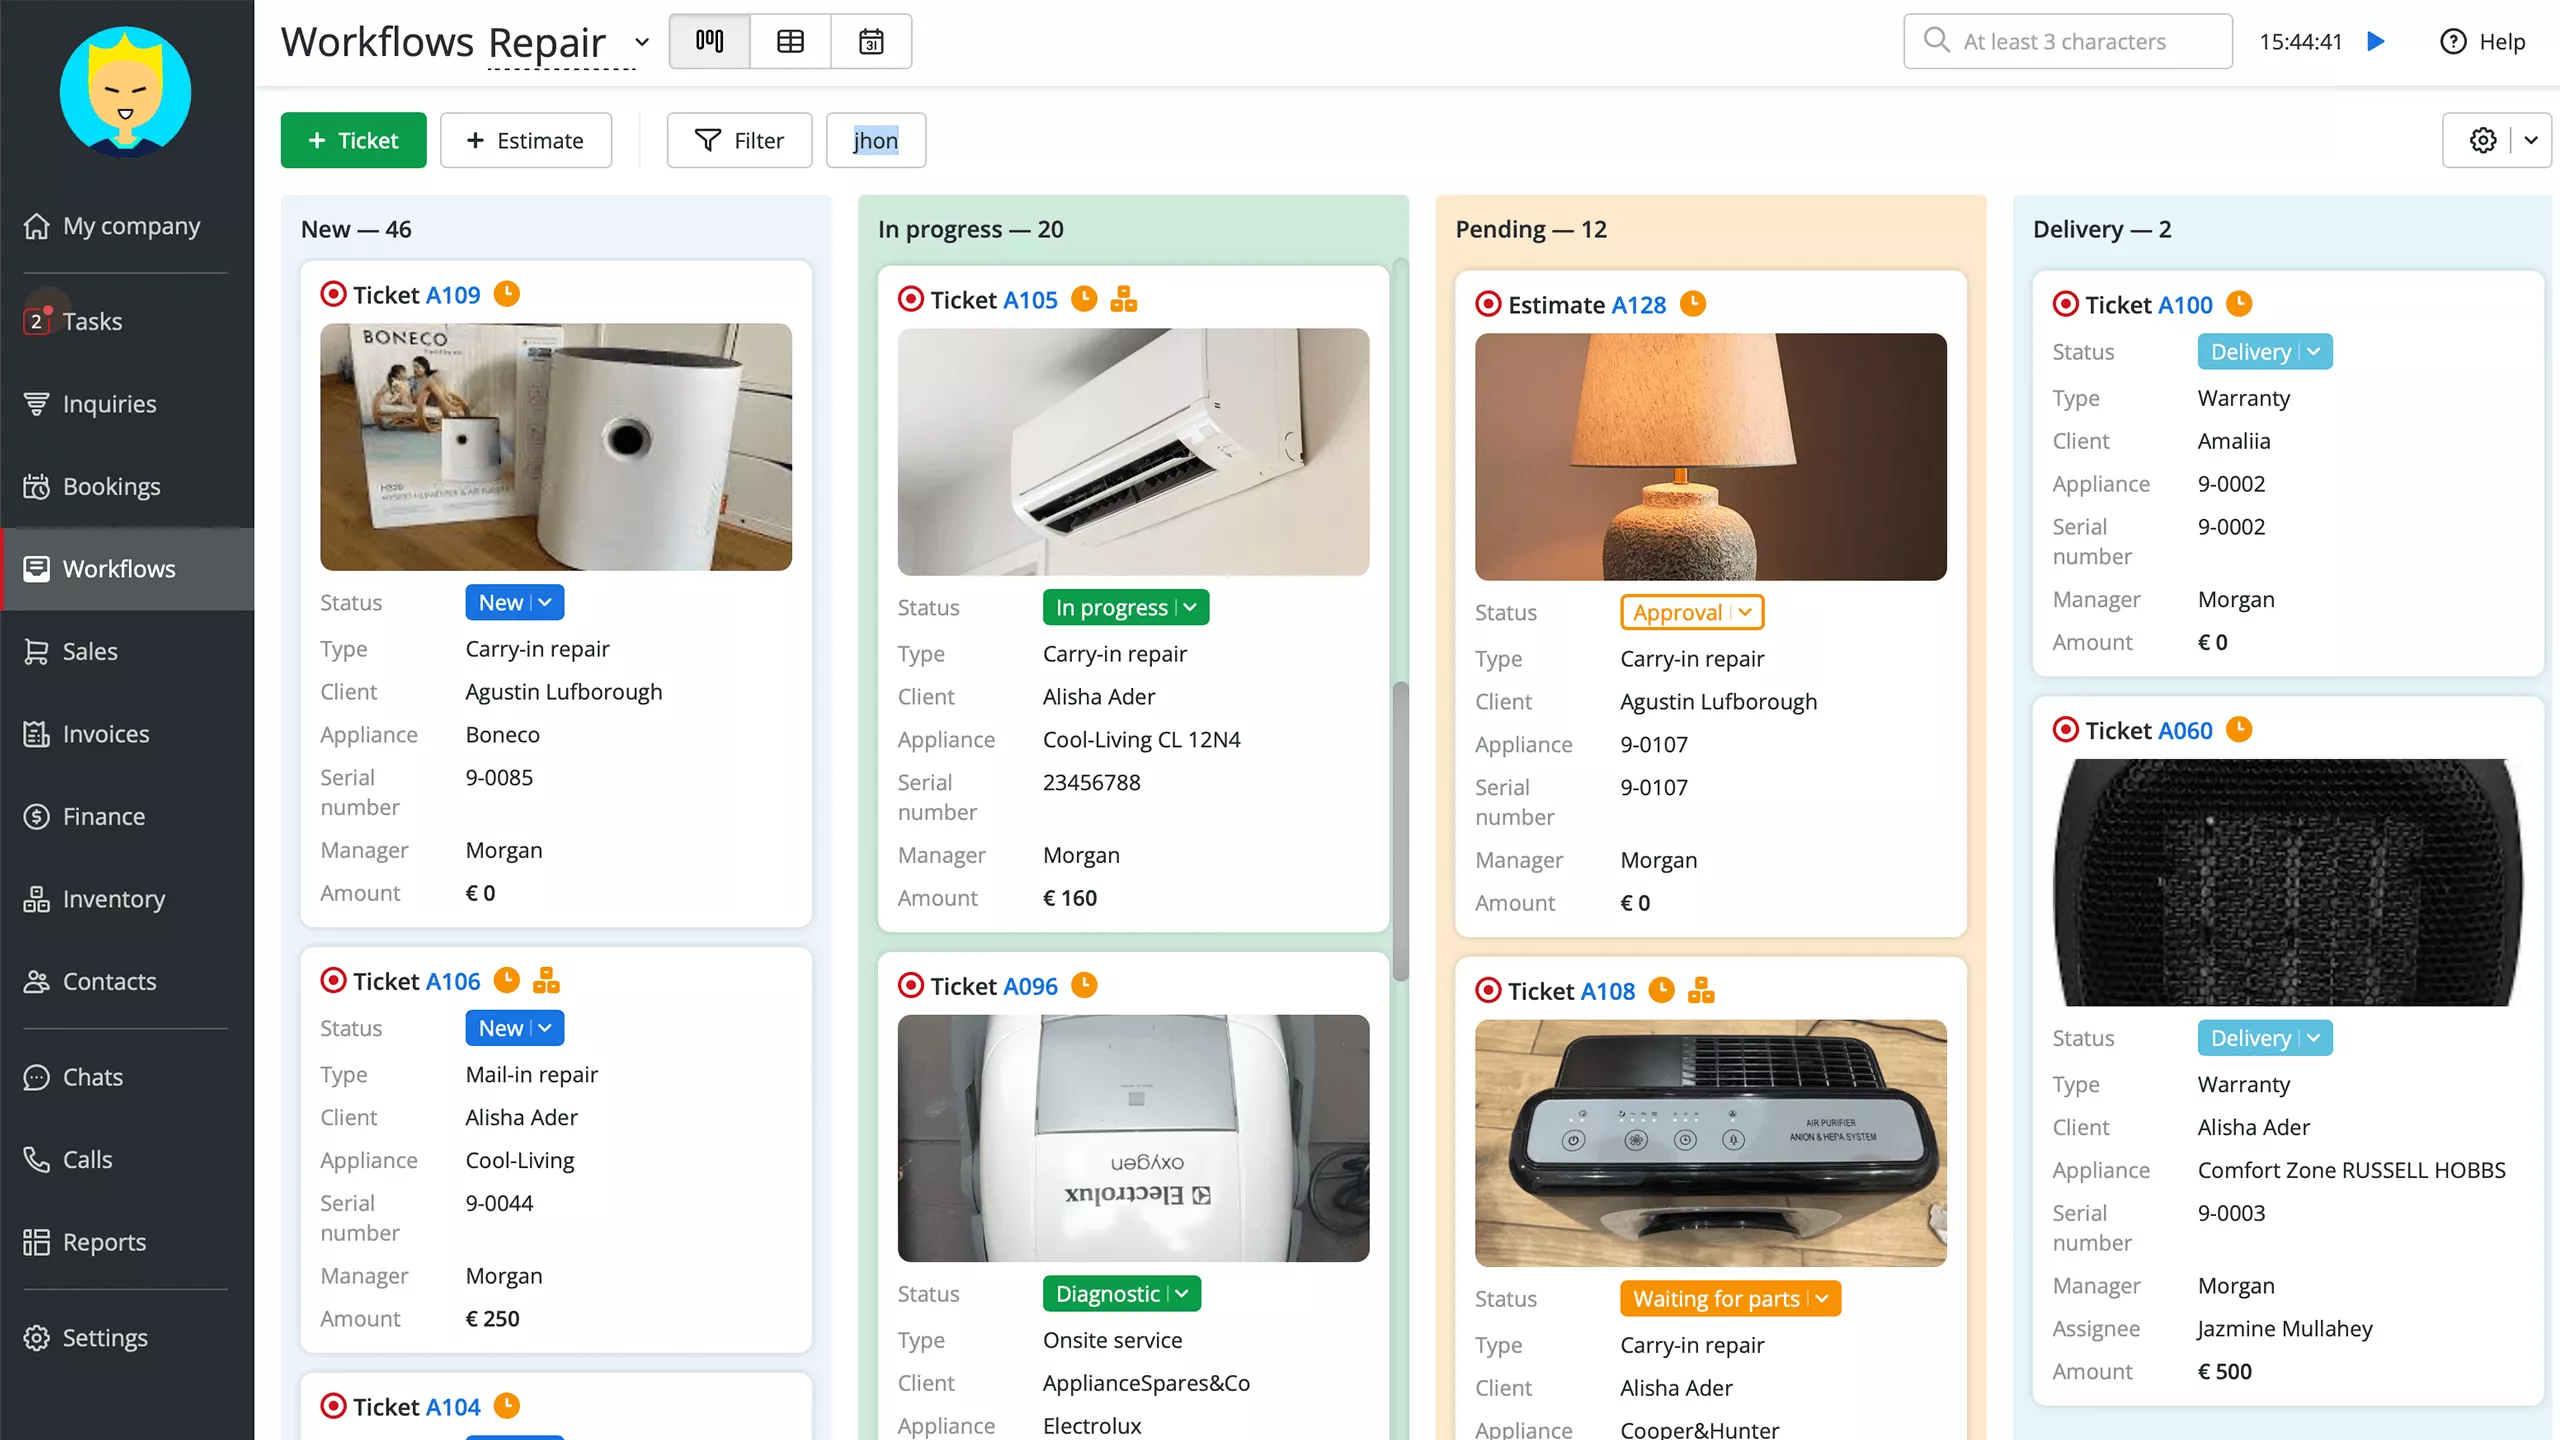
Task: Click the search field requiring at least 3 characters
Action: point(2066,41)
